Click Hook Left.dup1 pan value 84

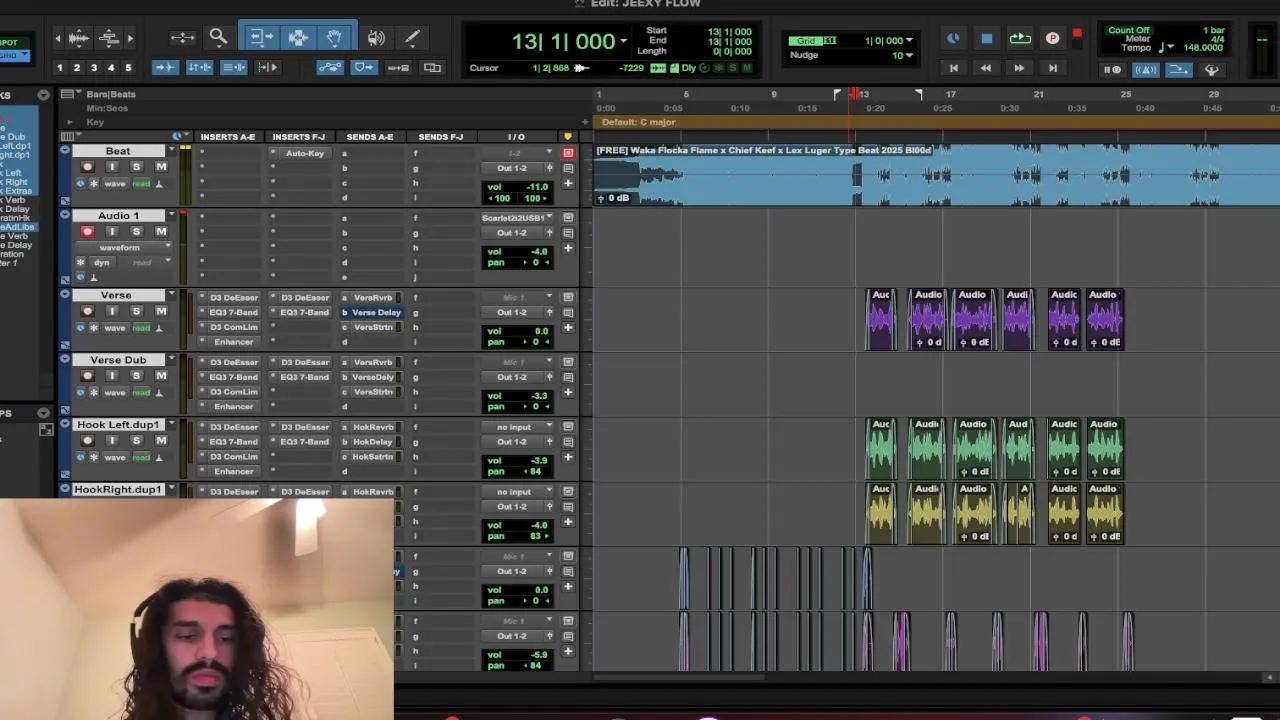click(536, 471)
